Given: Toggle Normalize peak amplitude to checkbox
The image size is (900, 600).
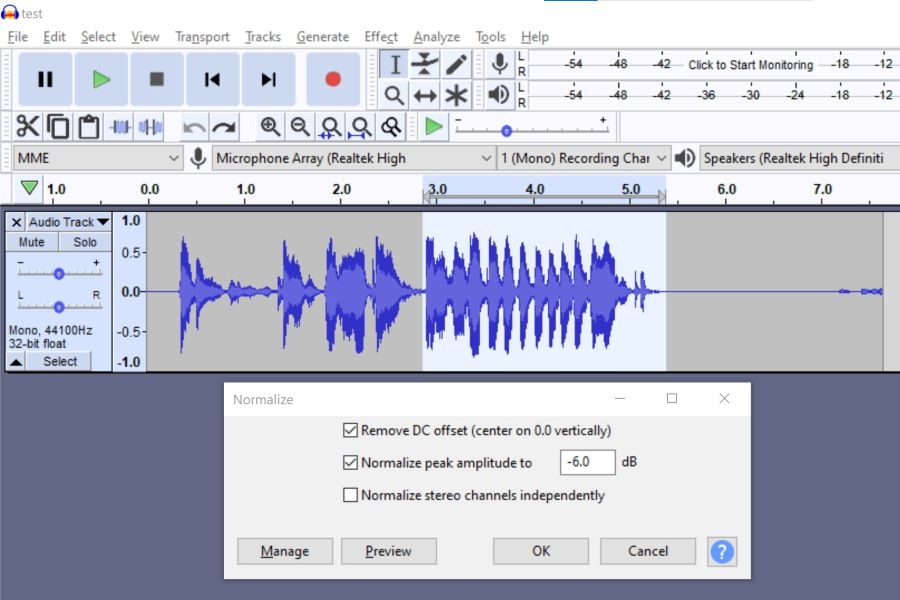Looking at the screenshot, I should [x=350, y=462].
